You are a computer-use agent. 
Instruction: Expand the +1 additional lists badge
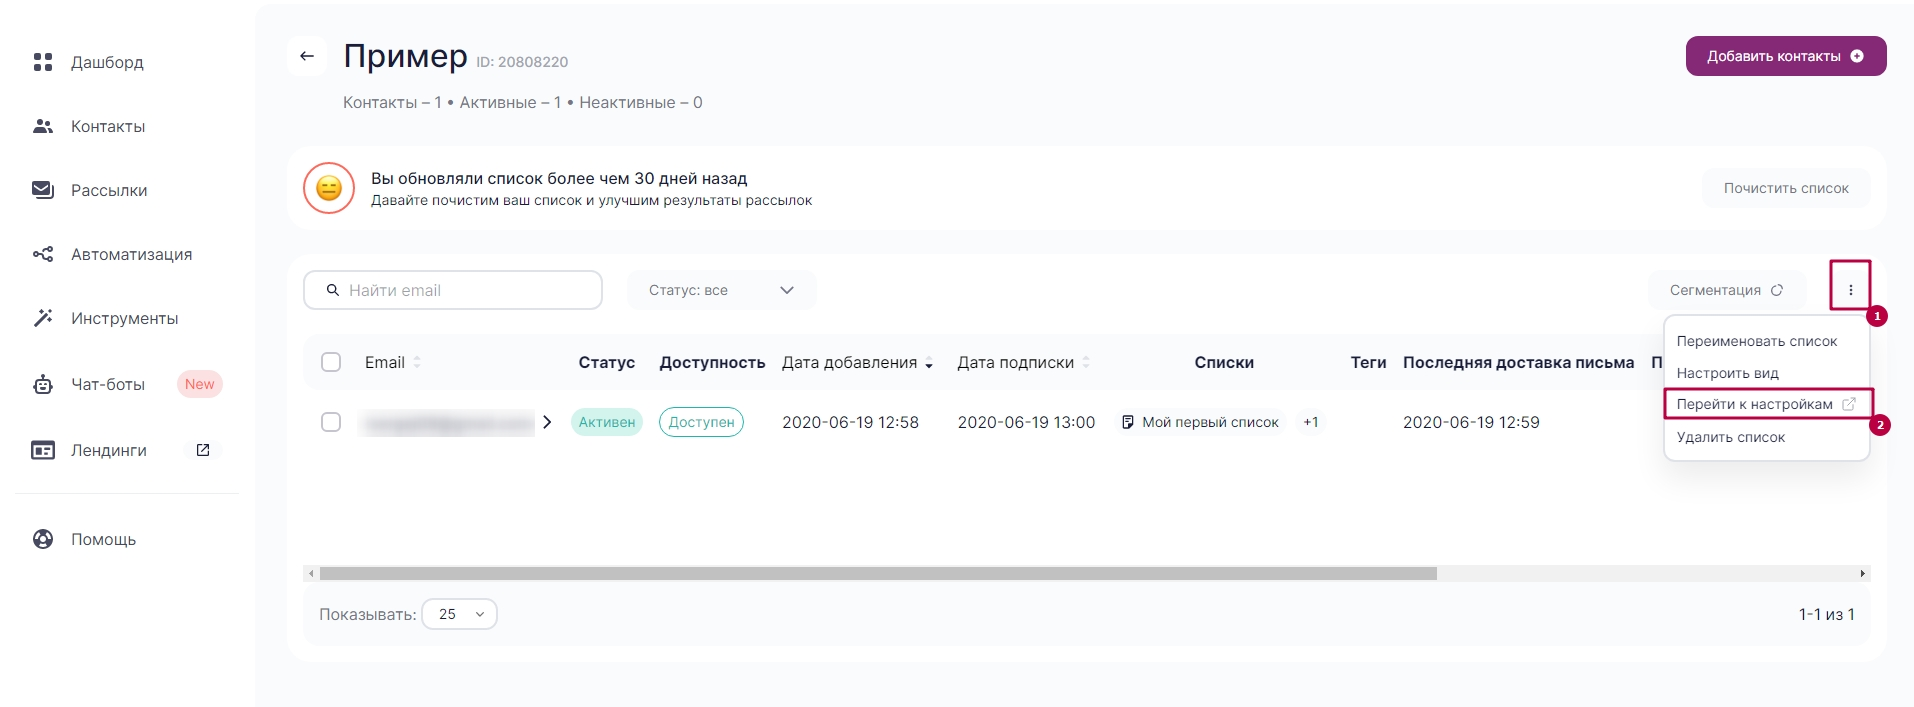point(1311,422)
